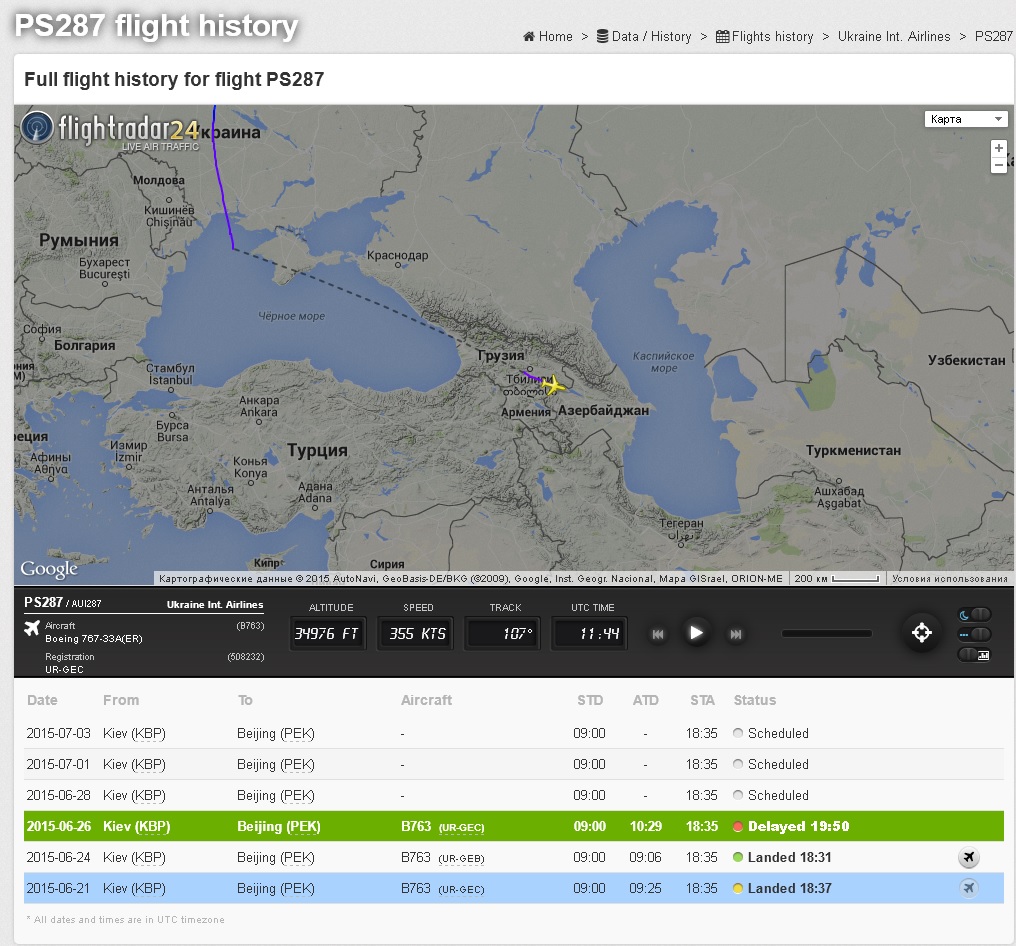Toggle the dotted track line switch
This screenshot has height=946, width=1016.
[975, 634]
